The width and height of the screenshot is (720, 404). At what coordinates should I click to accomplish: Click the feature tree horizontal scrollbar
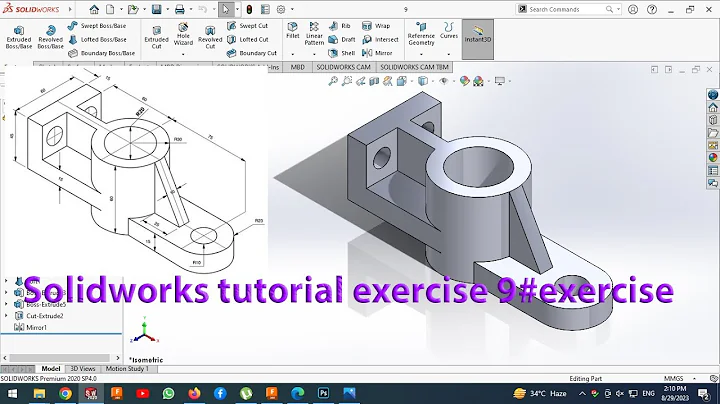pos(59,358)
